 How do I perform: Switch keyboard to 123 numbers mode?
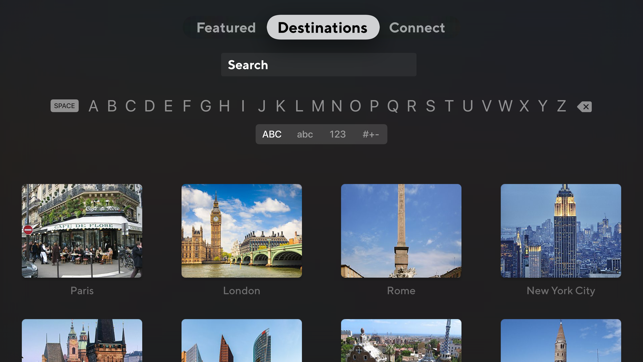tap(337, 134)
